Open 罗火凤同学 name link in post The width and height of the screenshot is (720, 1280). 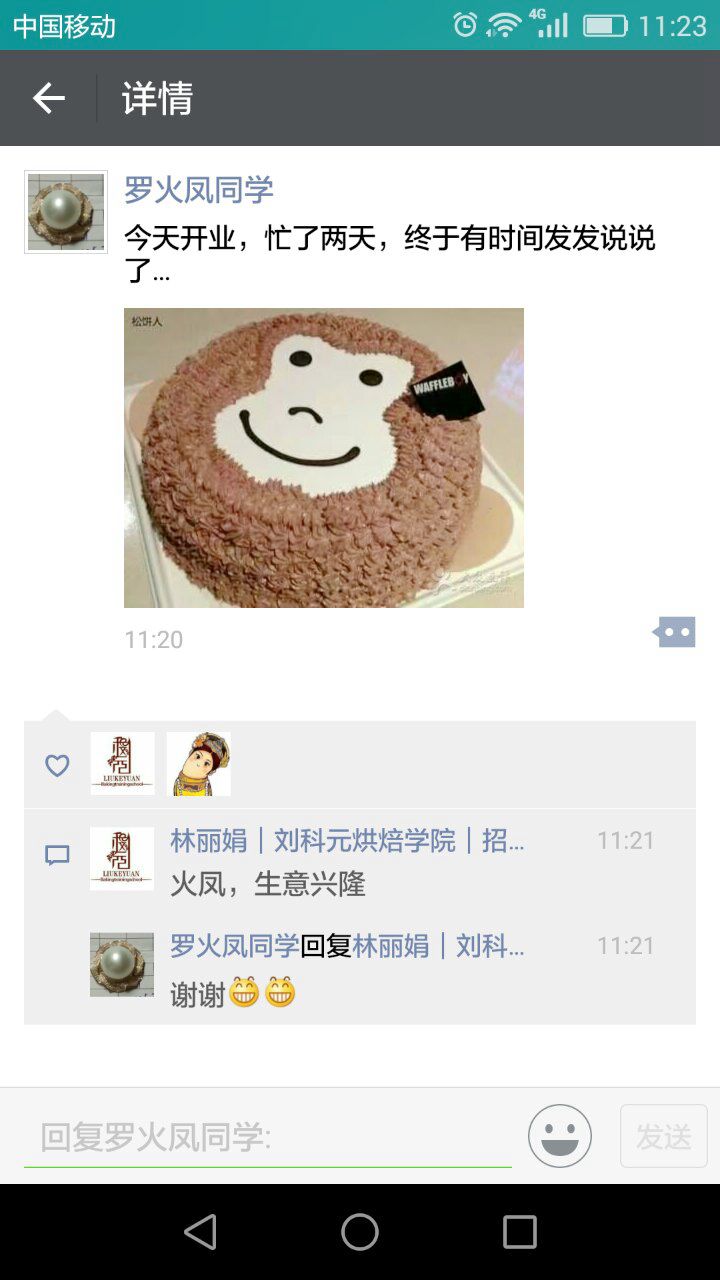coord(199,190)
